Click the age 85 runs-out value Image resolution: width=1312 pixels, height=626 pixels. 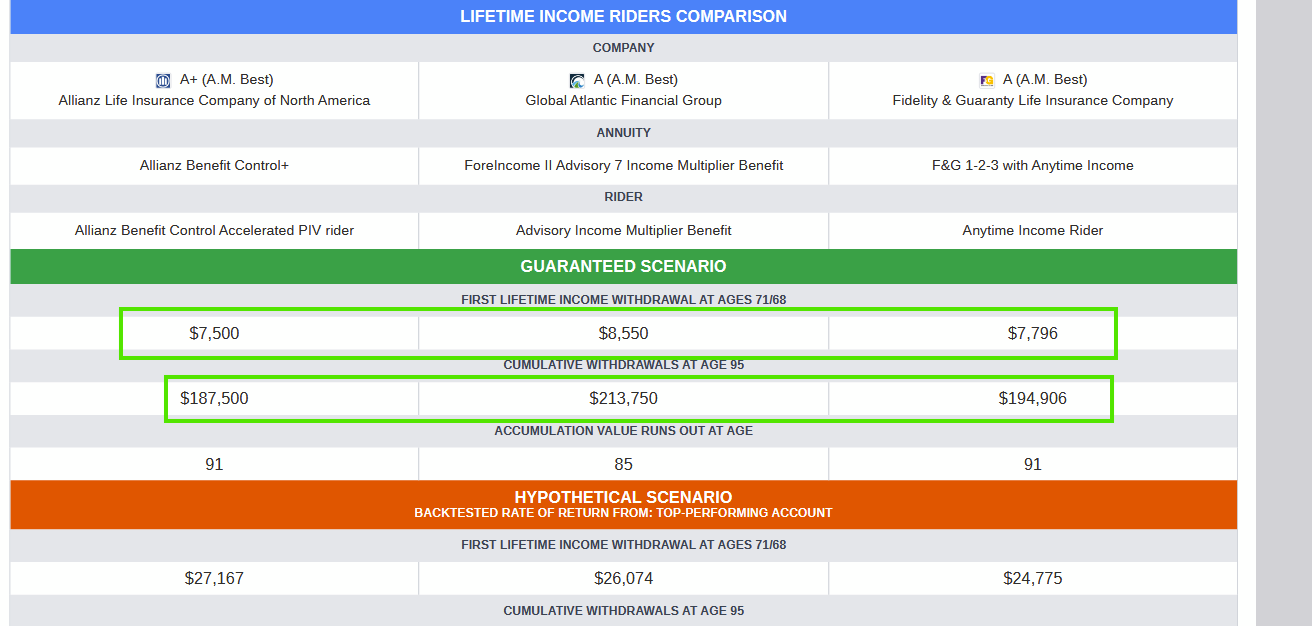click(x=623, y=464)
